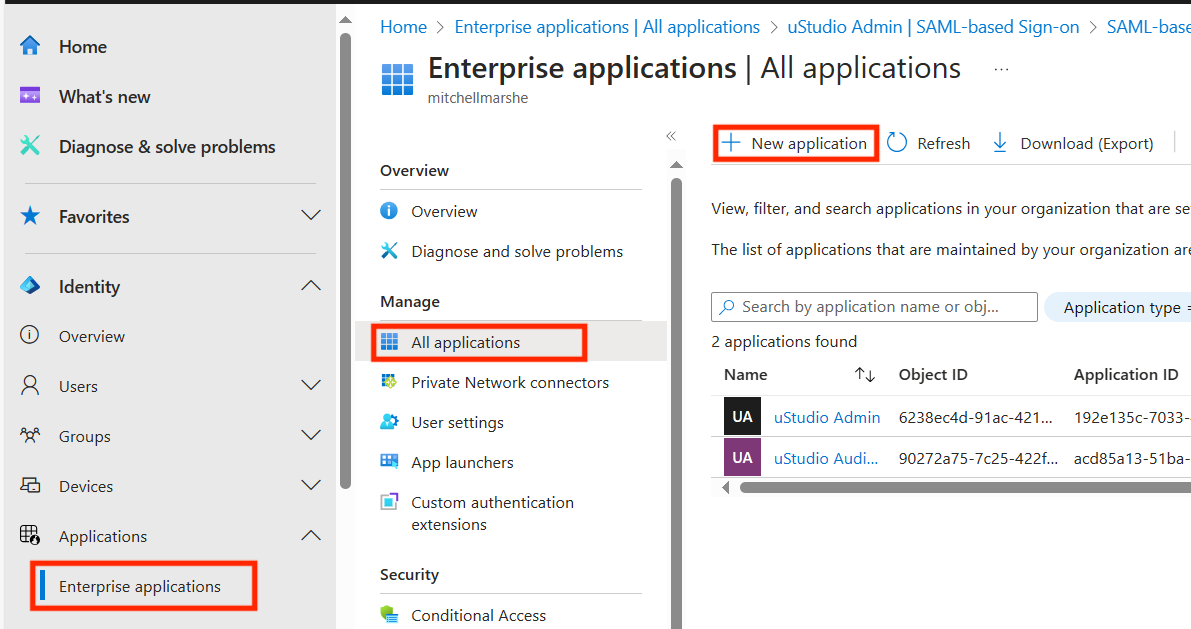
Task: Click the Private Network connectors icon
Action: pos(390,382)
